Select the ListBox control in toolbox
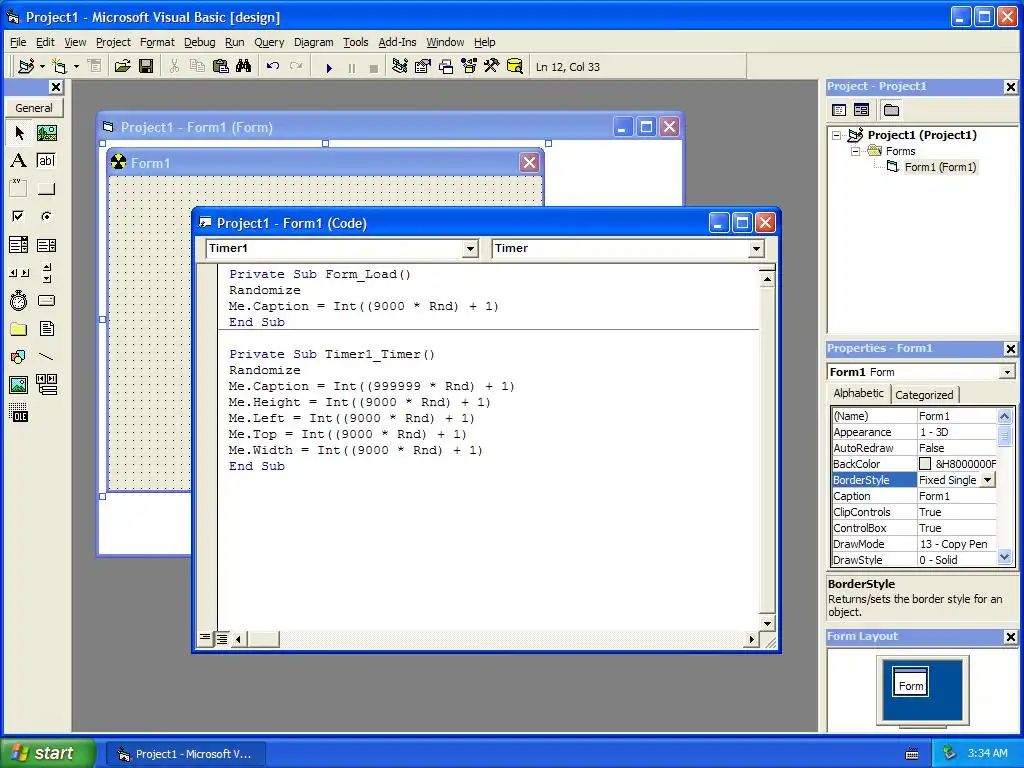 point(46,245)
